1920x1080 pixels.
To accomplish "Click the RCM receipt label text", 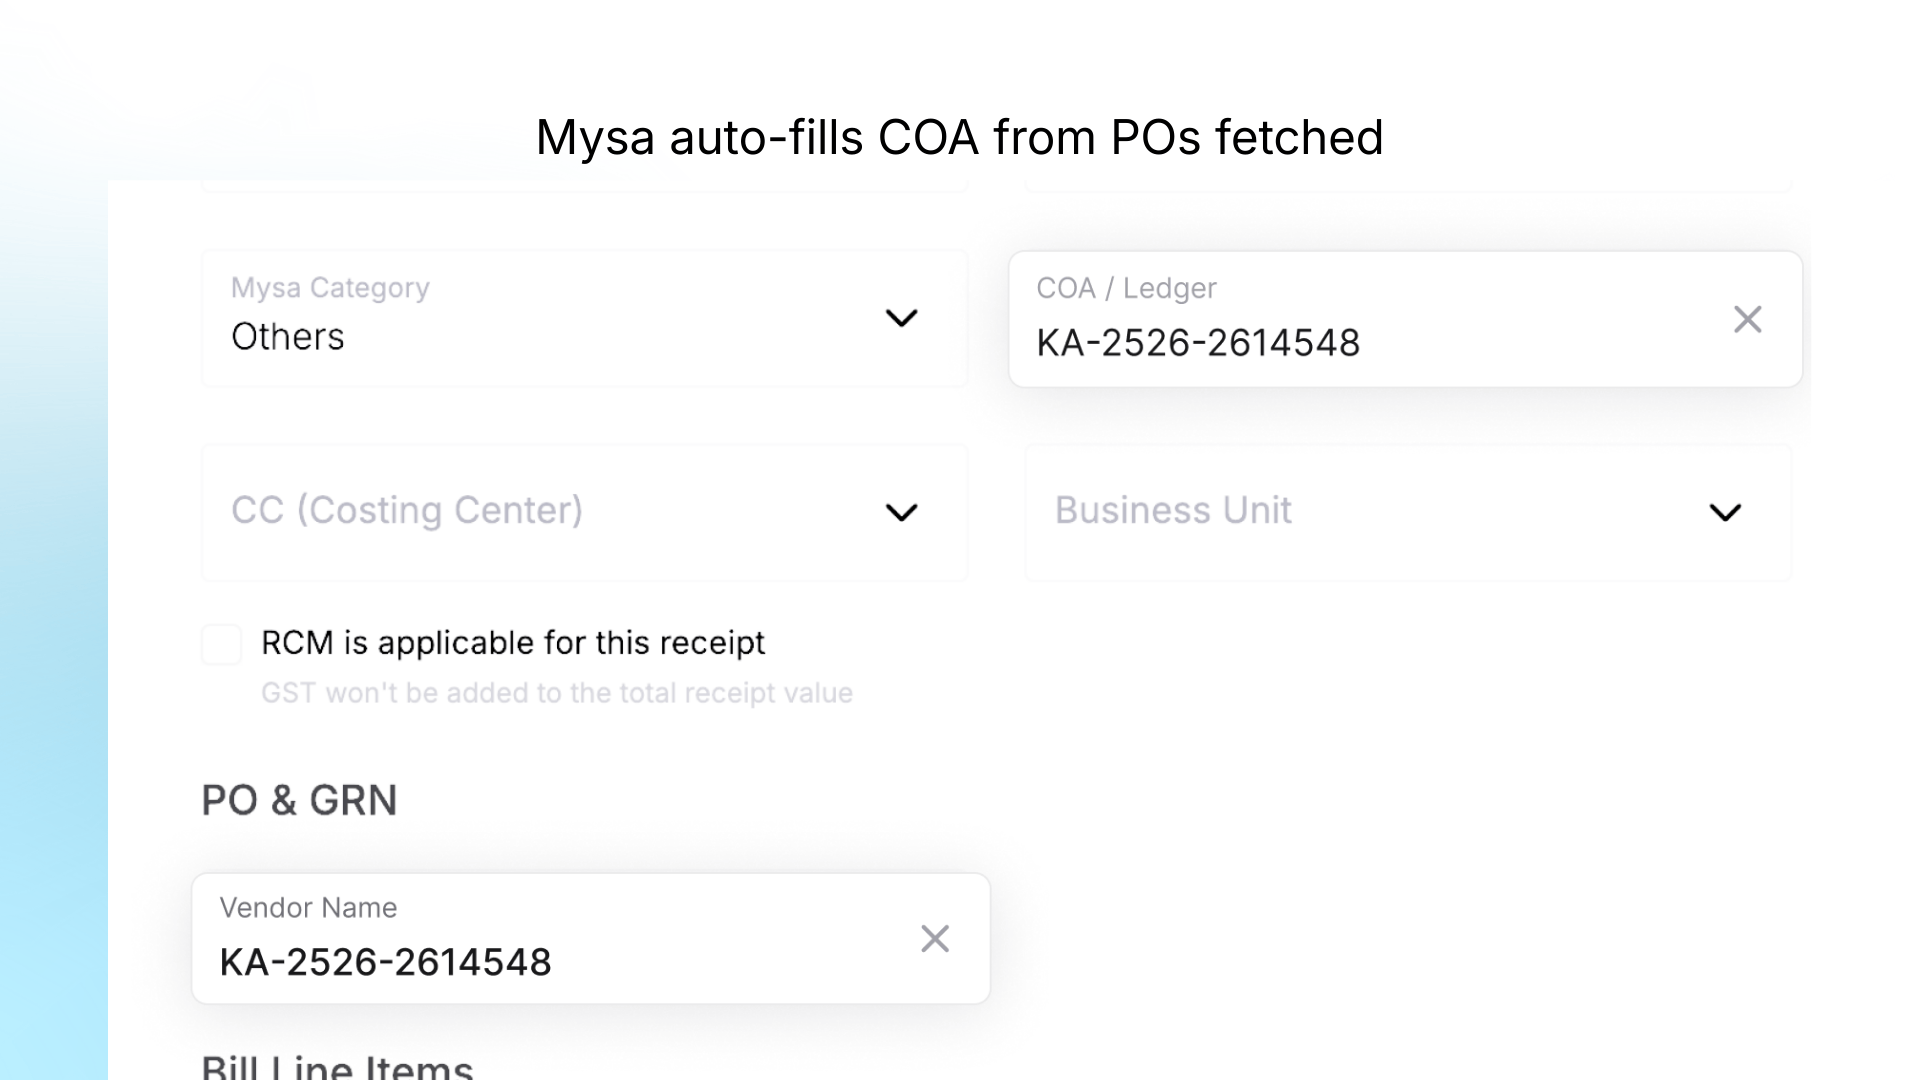I will pos(513,643).
